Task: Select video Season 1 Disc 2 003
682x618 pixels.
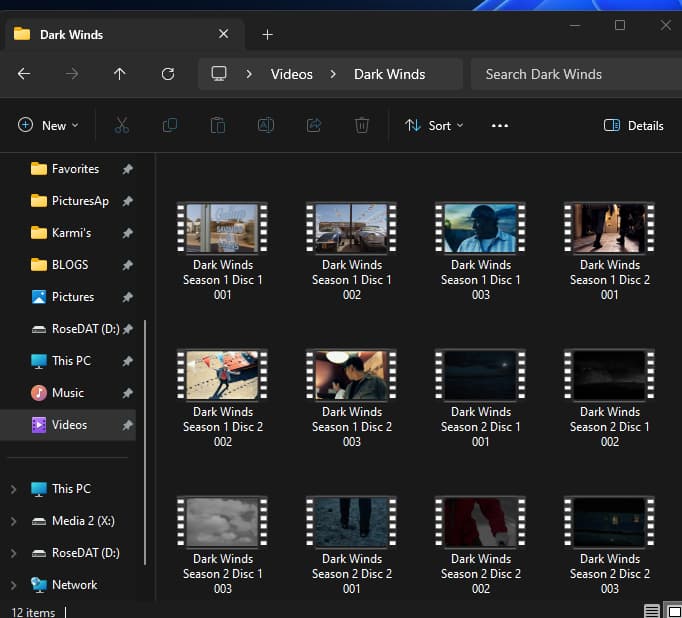Action: coord(351,398)
